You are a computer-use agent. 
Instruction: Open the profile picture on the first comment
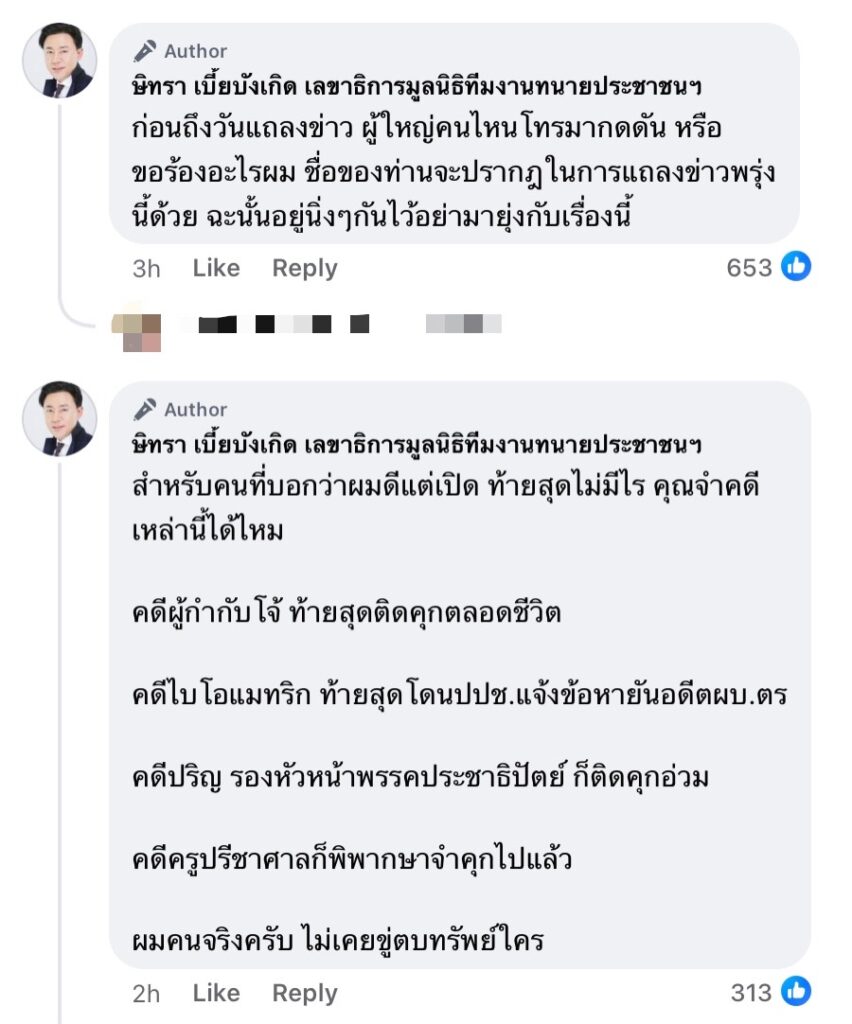click(60, 60)
